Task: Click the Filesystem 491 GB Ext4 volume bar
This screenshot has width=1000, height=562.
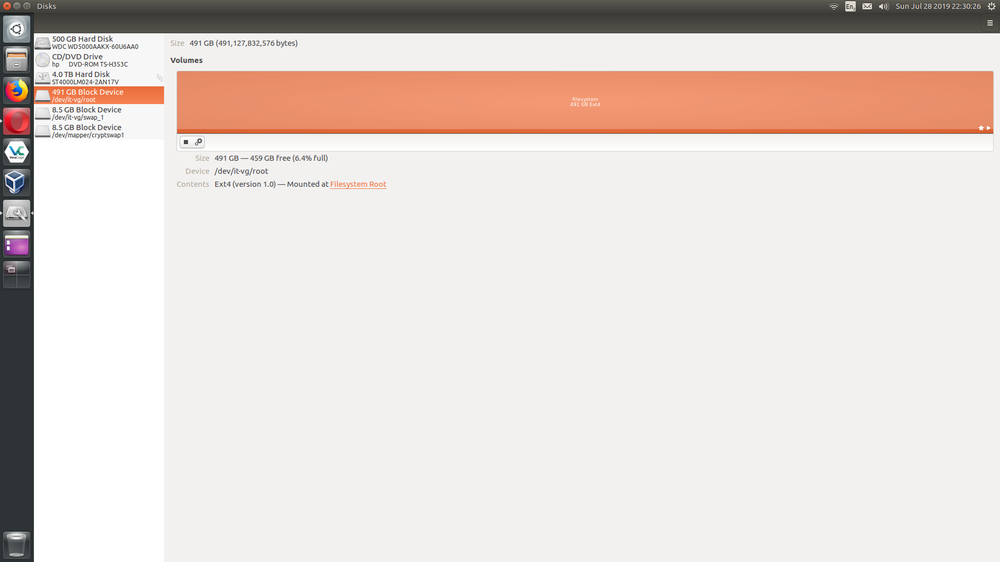Action: click(x=585, y=101)
